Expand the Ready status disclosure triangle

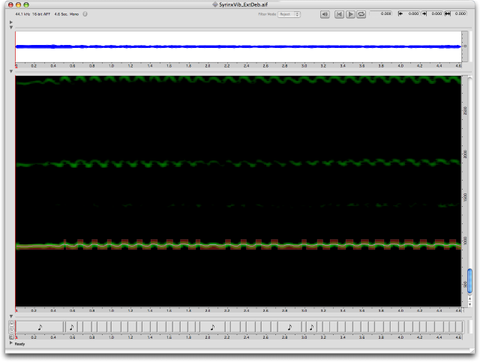(x=11, y=343)
